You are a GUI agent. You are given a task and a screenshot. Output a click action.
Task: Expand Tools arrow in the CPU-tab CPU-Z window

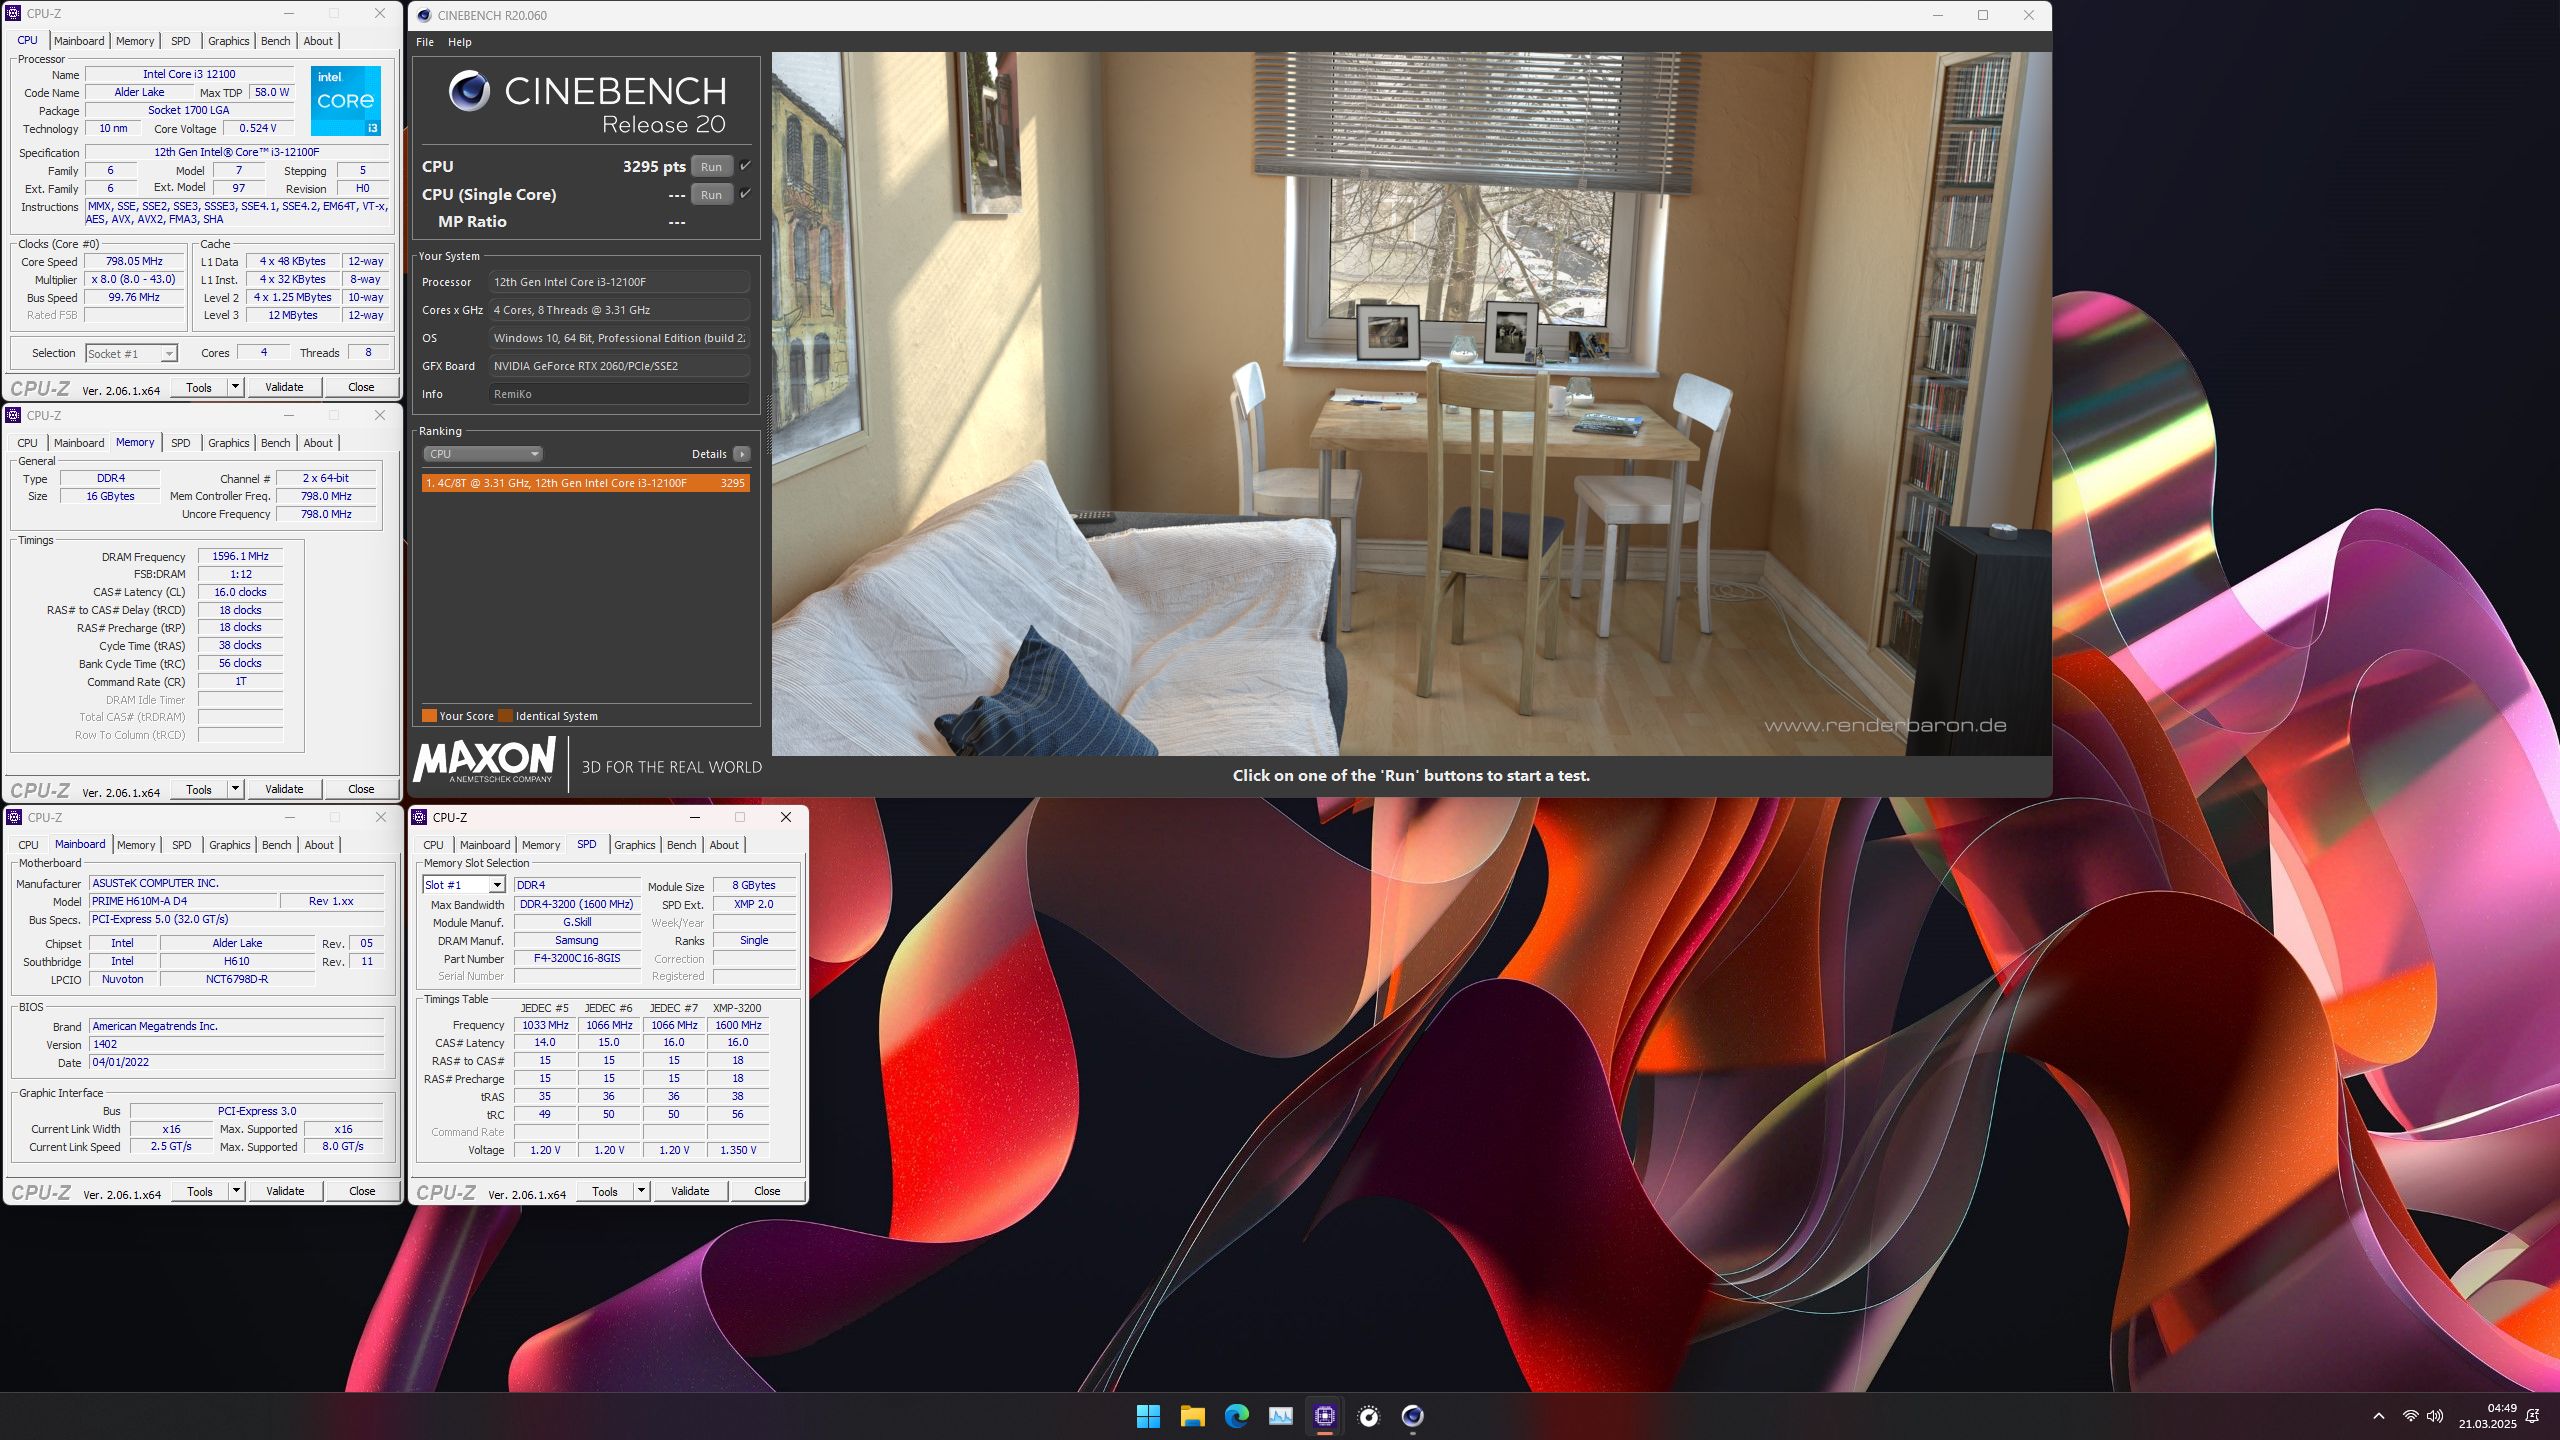(235, 387)
